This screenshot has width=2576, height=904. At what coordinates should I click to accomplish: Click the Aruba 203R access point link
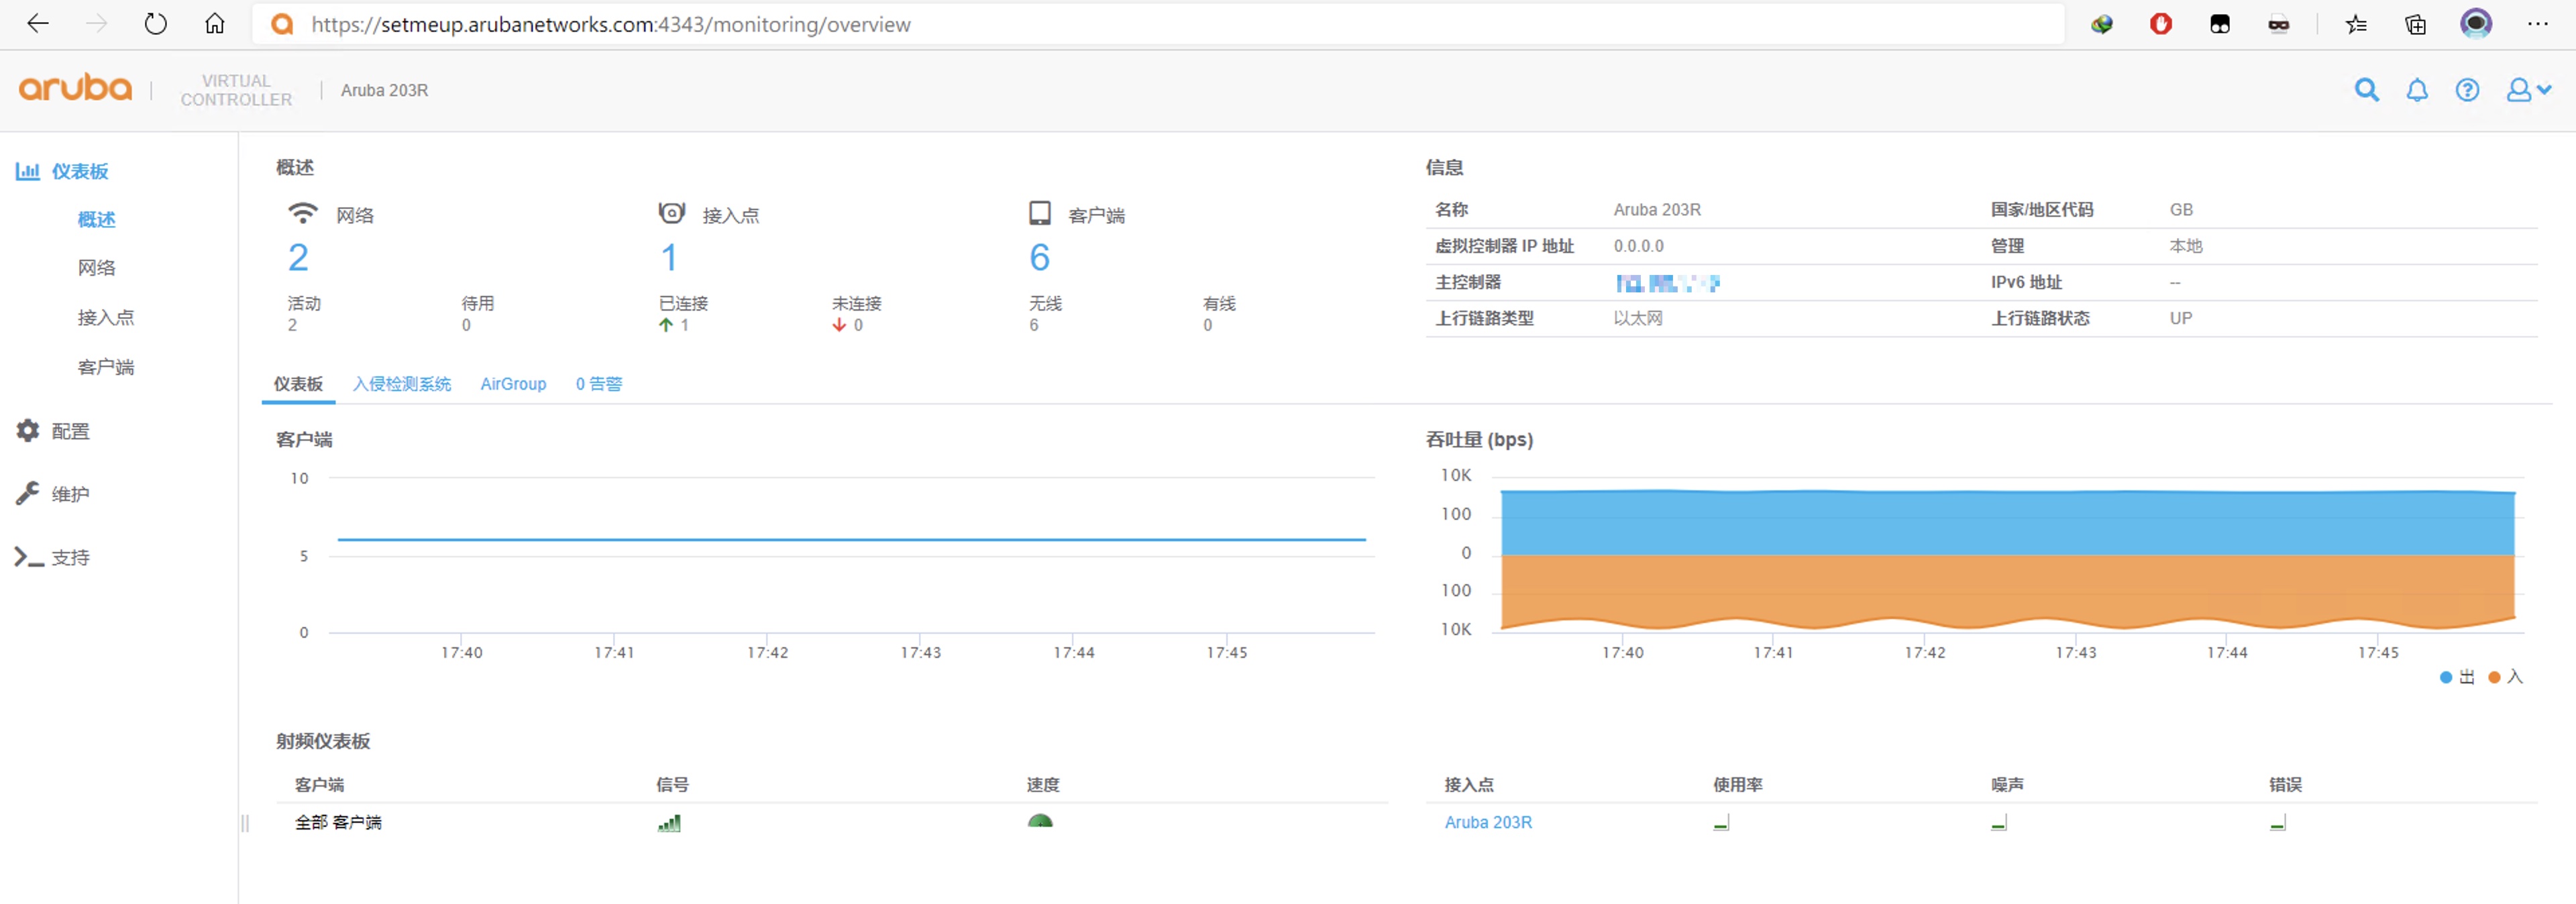1487,822
